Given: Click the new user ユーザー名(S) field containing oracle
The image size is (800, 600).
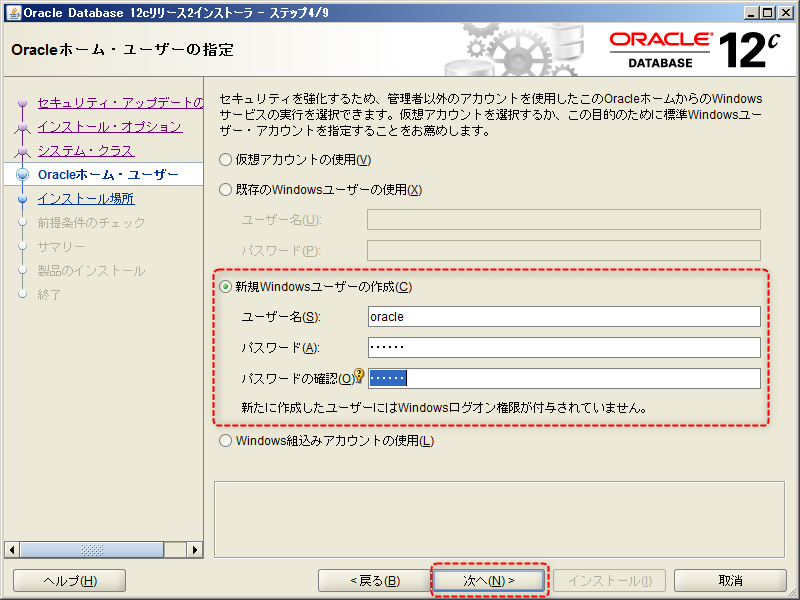Looking at the screenshot, I should 564,317.
